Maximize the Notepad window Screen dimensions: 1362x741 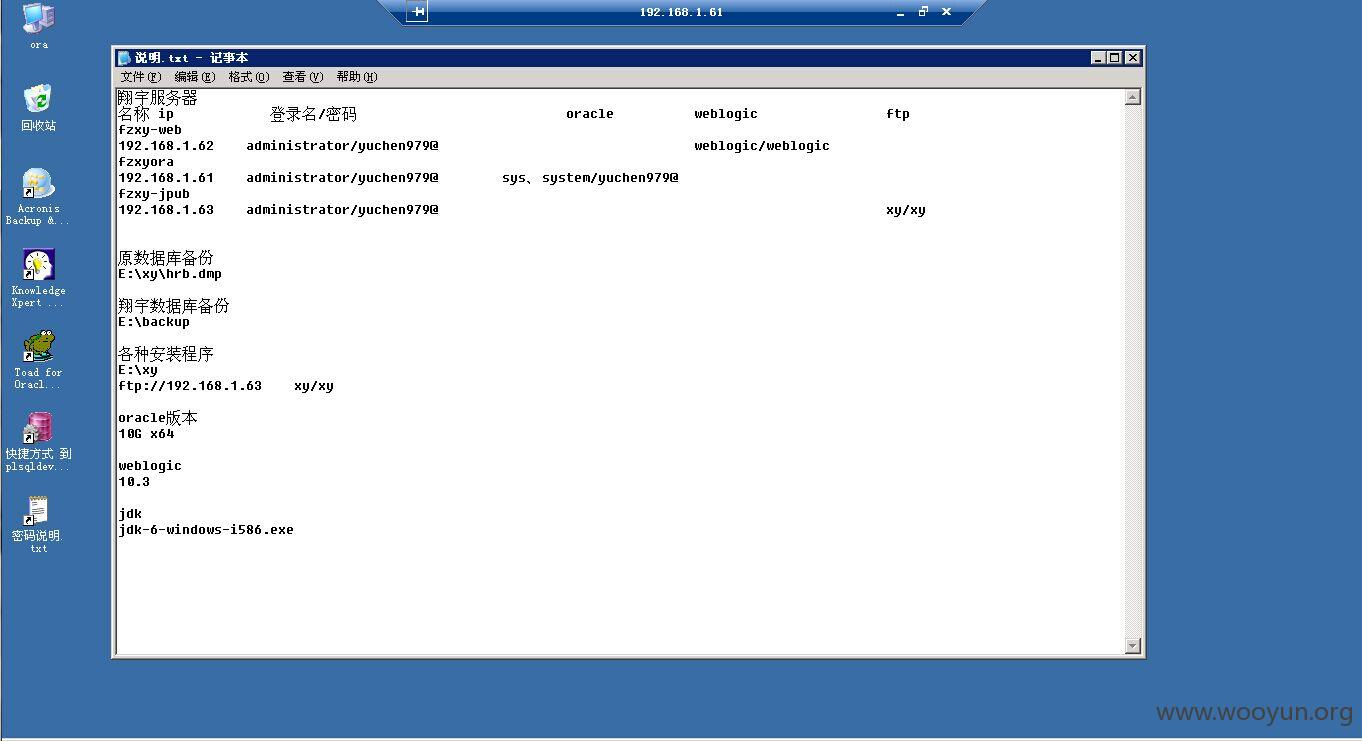point(1115,58)
